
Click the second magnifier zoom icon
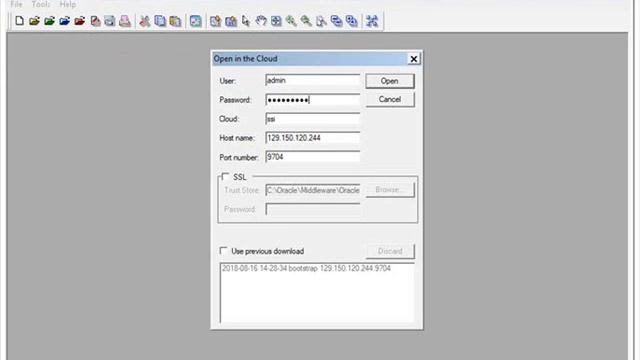[x=306, y=21]
